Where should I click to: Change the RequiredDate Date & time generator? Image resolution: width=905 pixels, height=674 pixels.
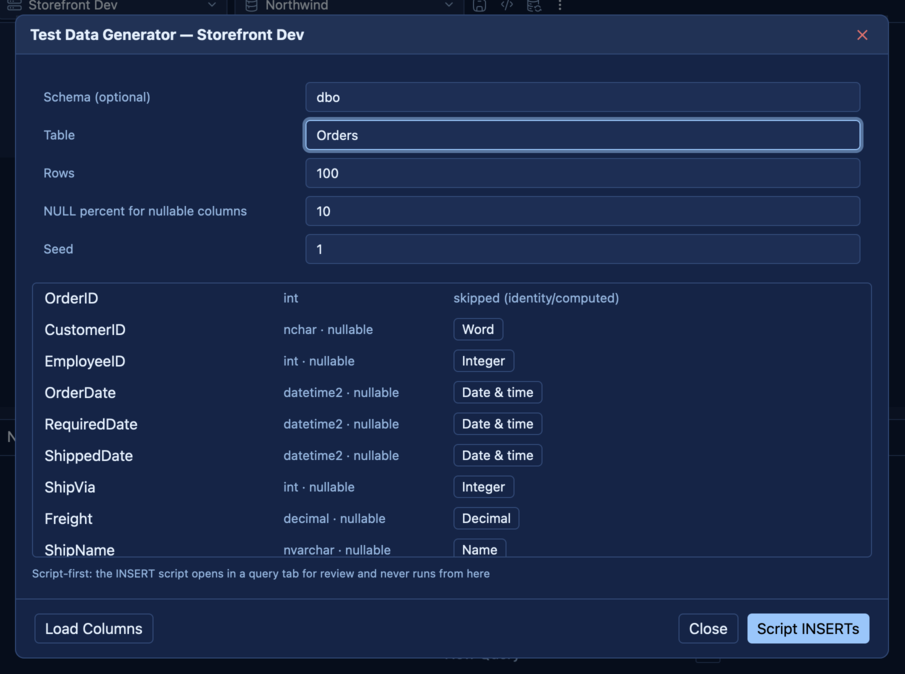498,424
